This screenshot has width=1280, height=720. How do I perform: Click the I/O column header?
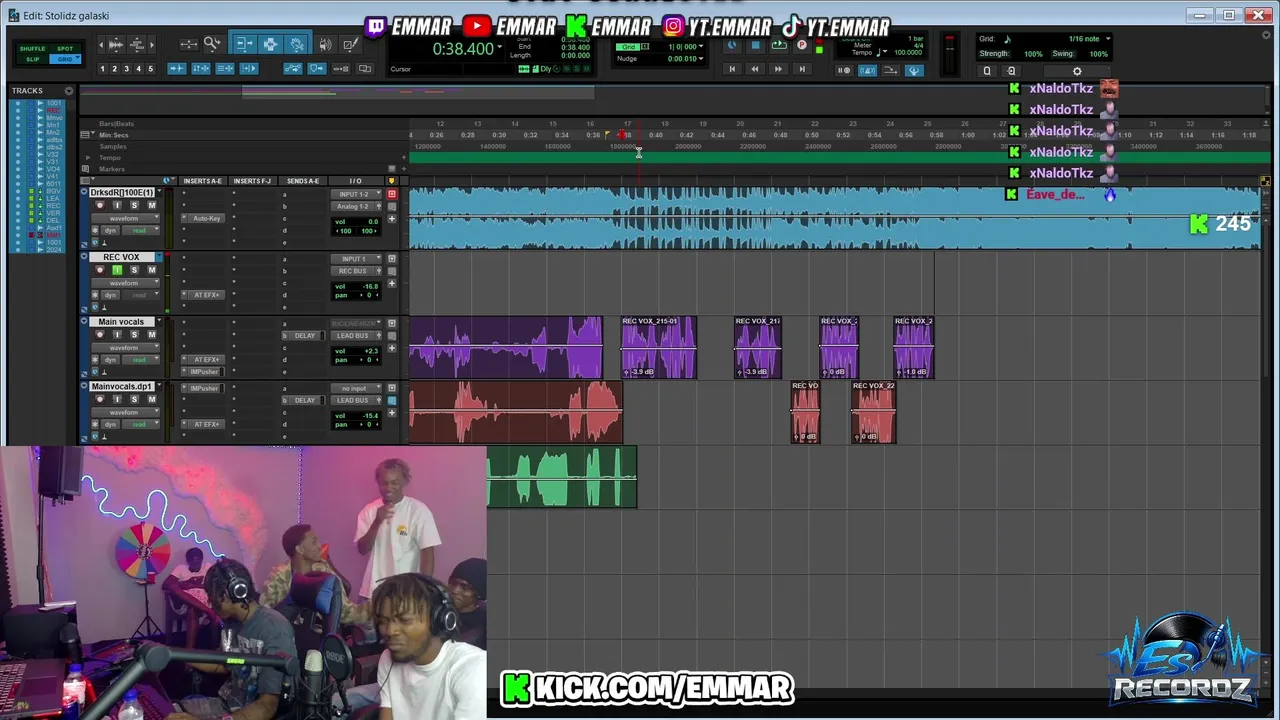tap(355, 181)
